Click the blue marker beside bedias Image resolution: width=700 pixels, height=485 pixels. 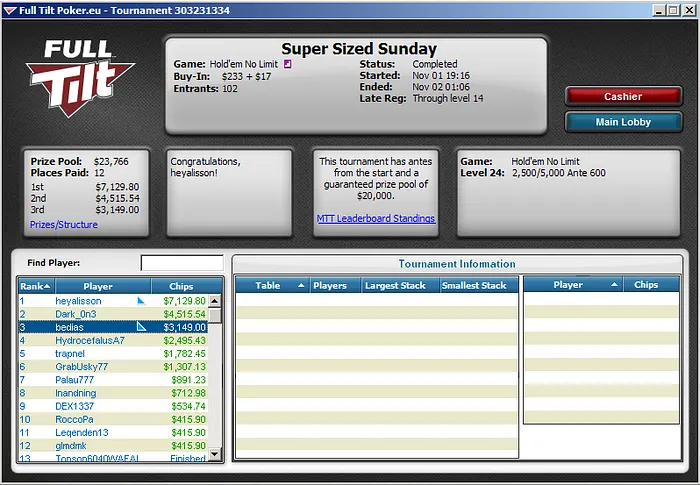(x=141, y=326)
